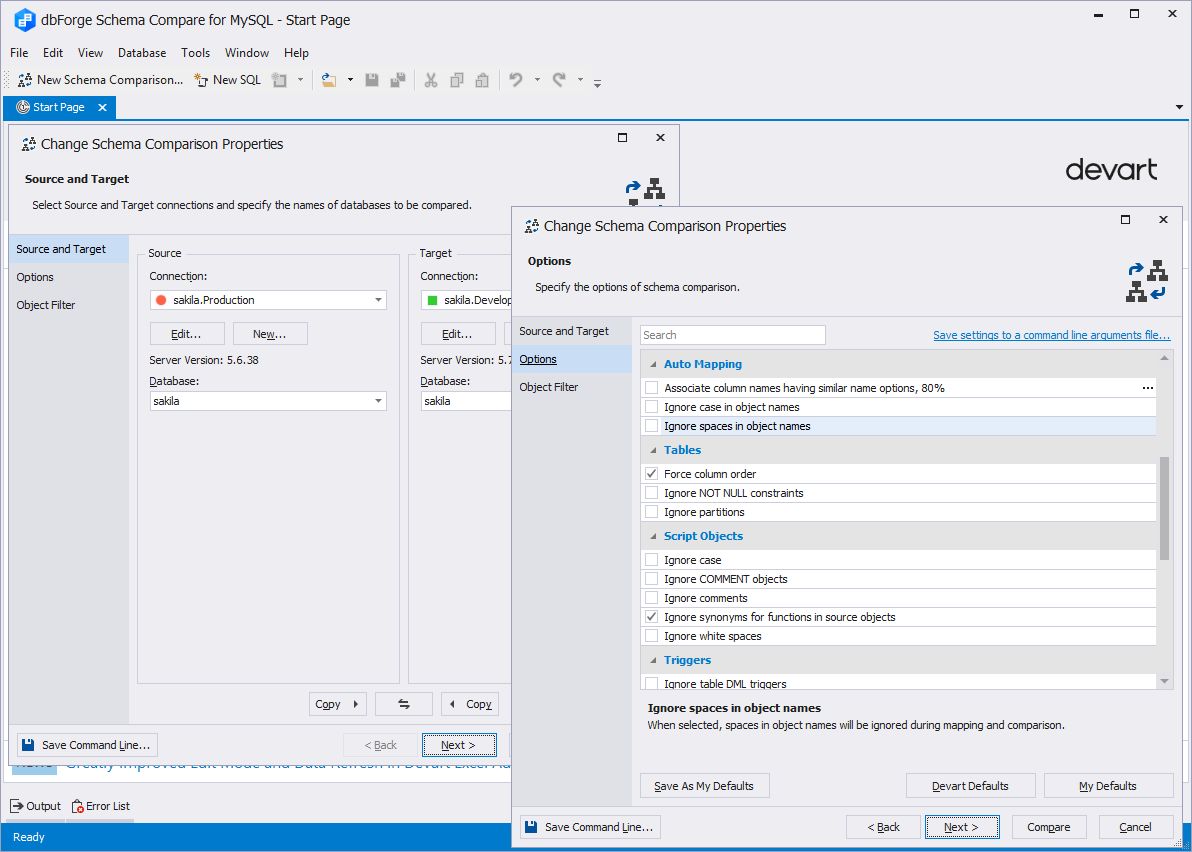Click the Save toolbar icon
The height and width of the screenshot is (852, 1192).
coord(371,79)
